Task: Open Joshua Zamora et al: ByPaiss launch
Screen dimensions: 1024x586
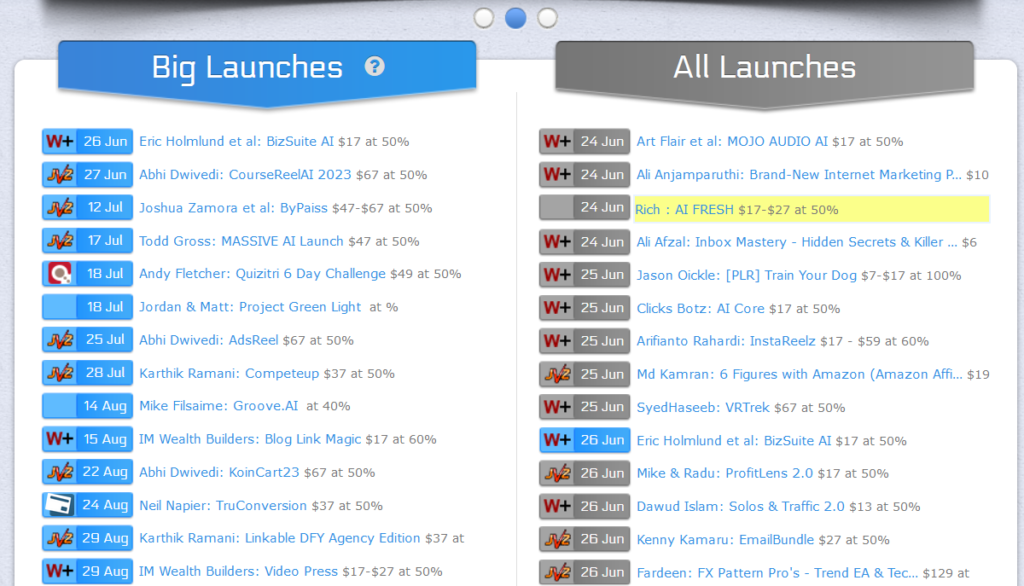Action: (233, 208)
